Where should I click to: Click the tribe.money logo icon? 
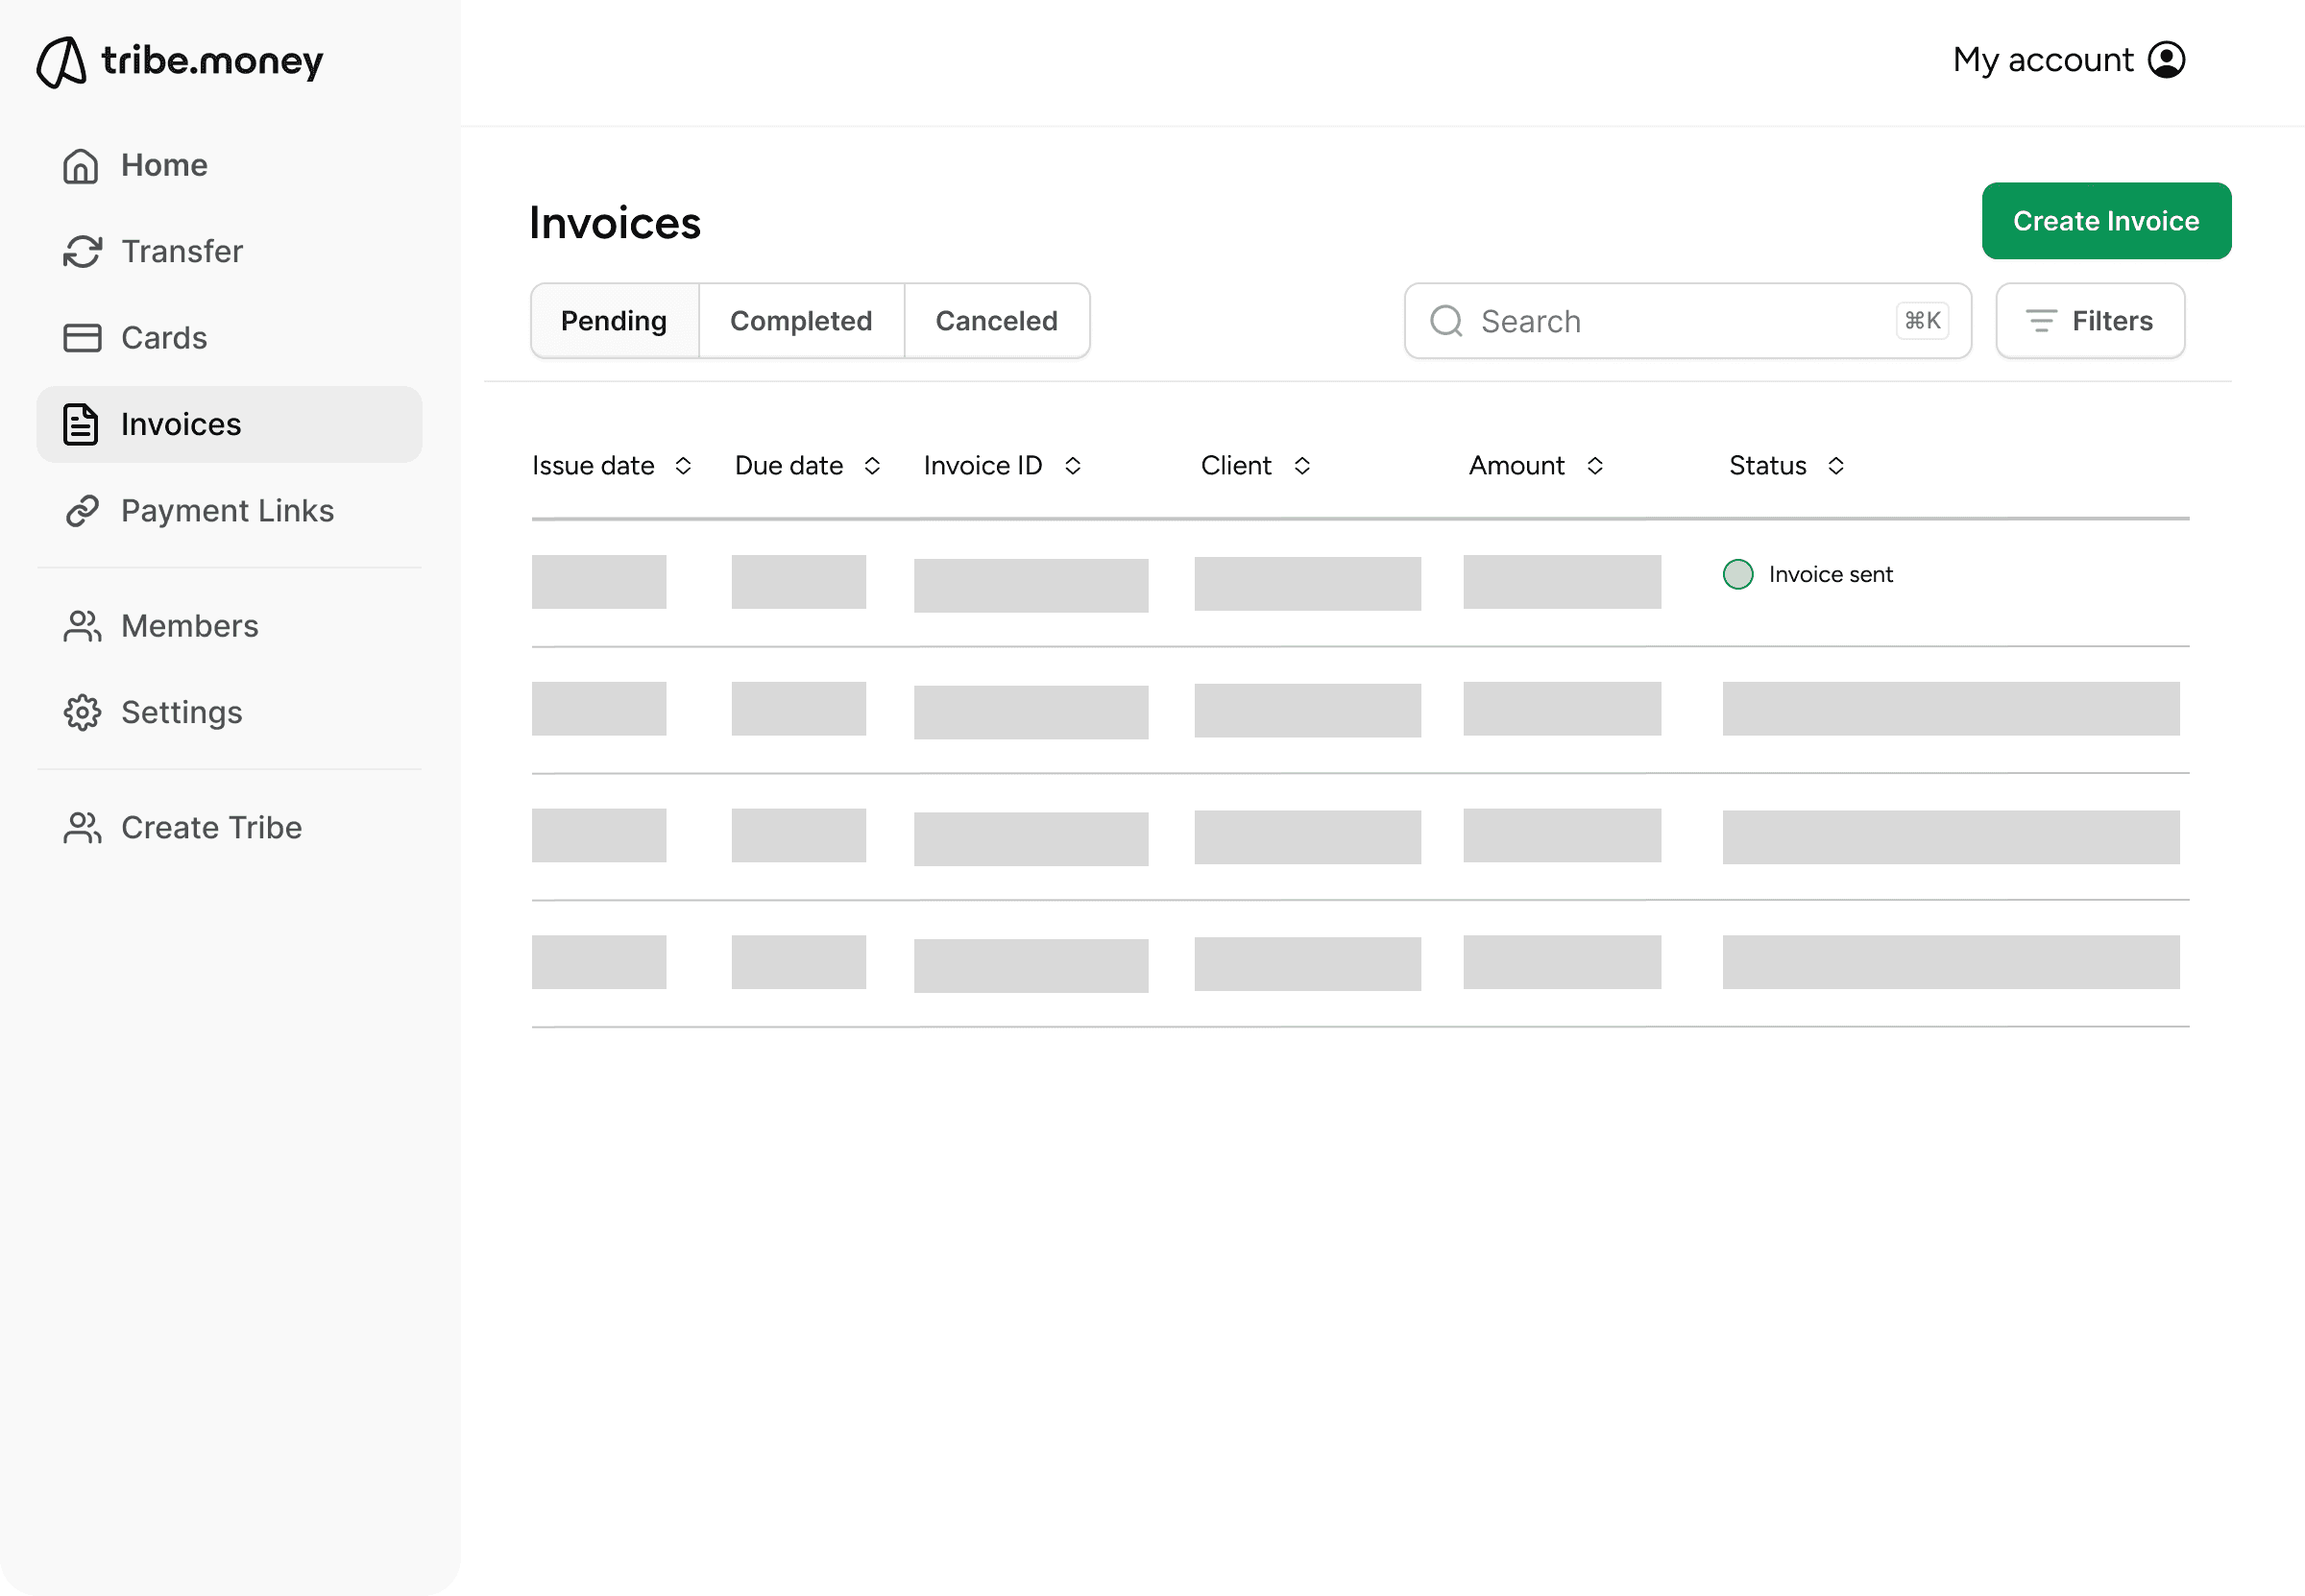62,62
